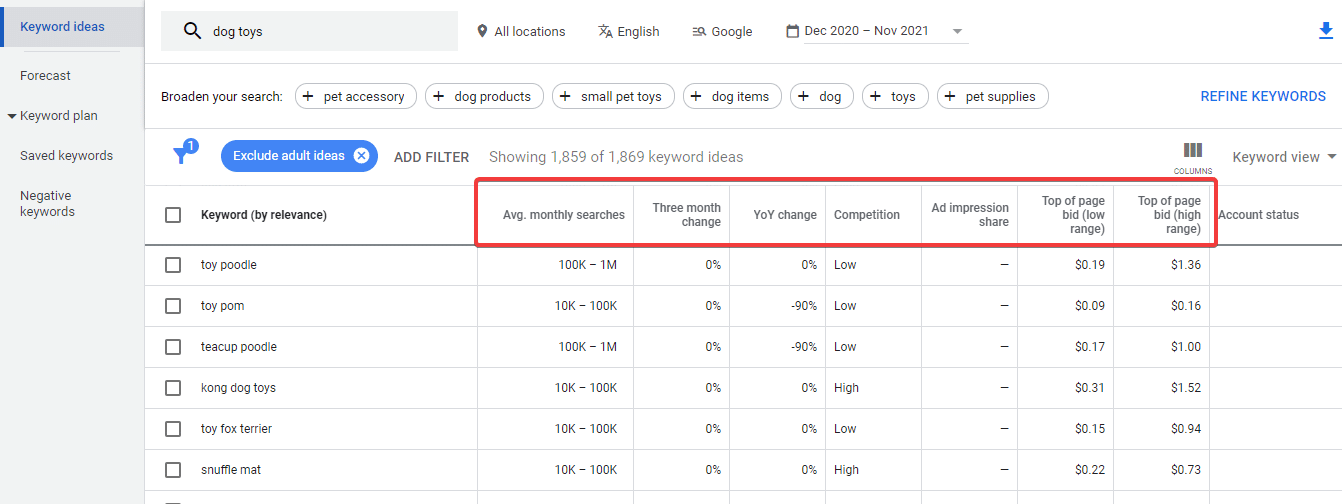Viewport: 1342px width, 504px height.
Task: Remove the Exclude adult ideas filter
Action: click(x=361, y=156)
